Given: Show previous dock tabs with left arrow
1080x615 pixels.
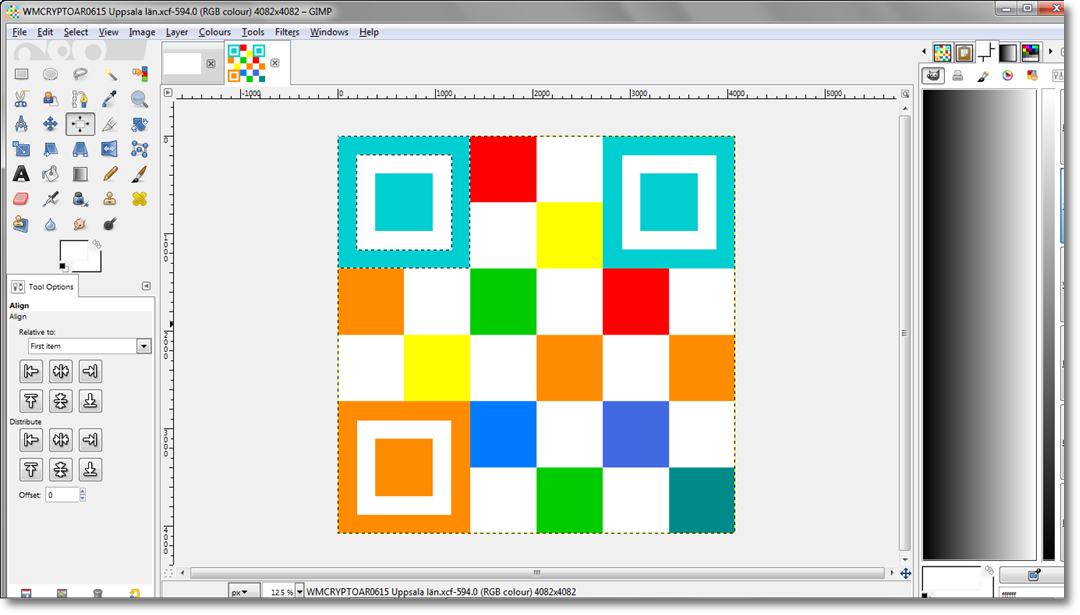Looking at the screenshot, I should [924, 51].
